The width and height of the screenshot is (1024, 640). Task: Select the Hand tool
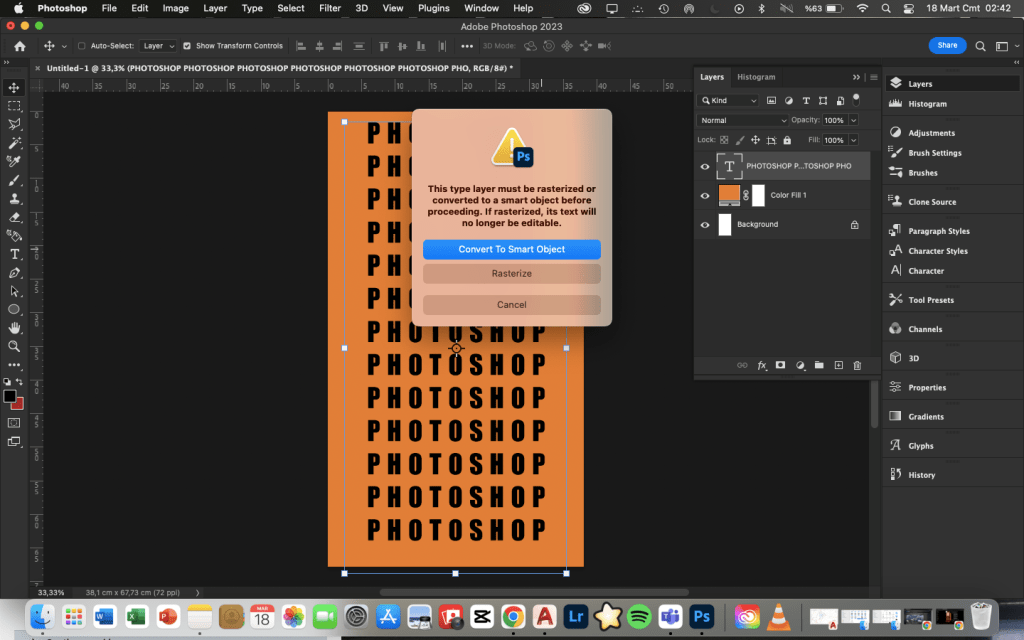pos(14,328)
